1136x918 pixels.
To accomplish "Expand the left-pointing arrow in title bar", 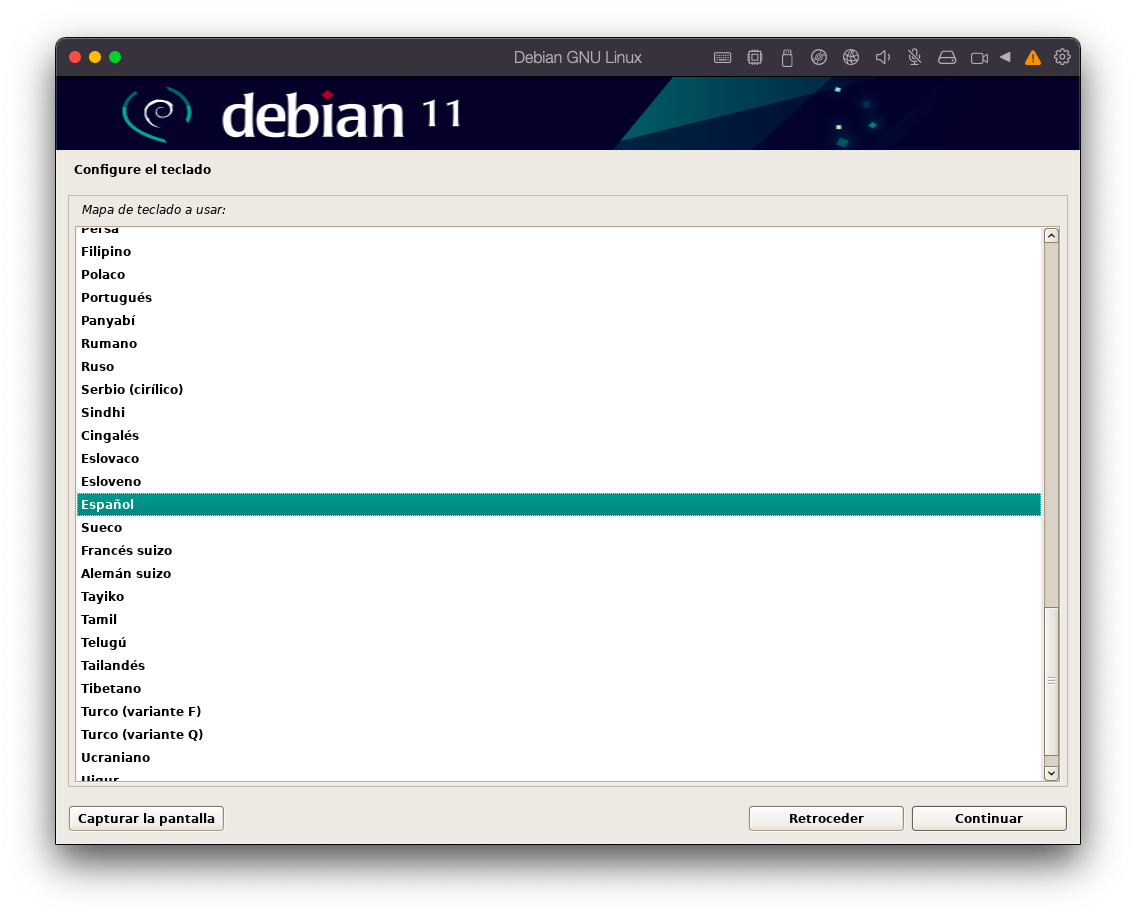I will [1005, 57].
